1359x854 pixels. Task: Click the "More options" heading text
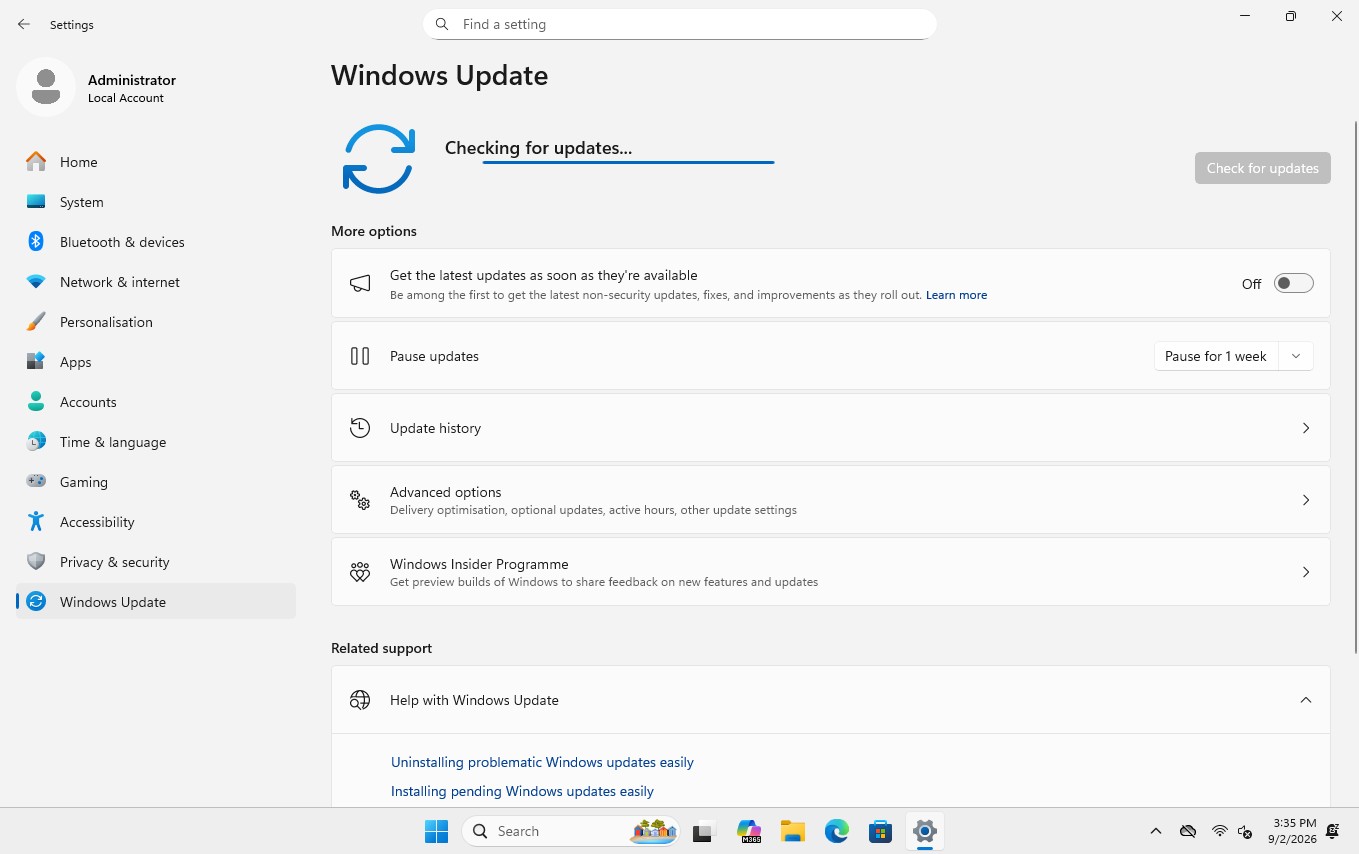tap(374, 231)
